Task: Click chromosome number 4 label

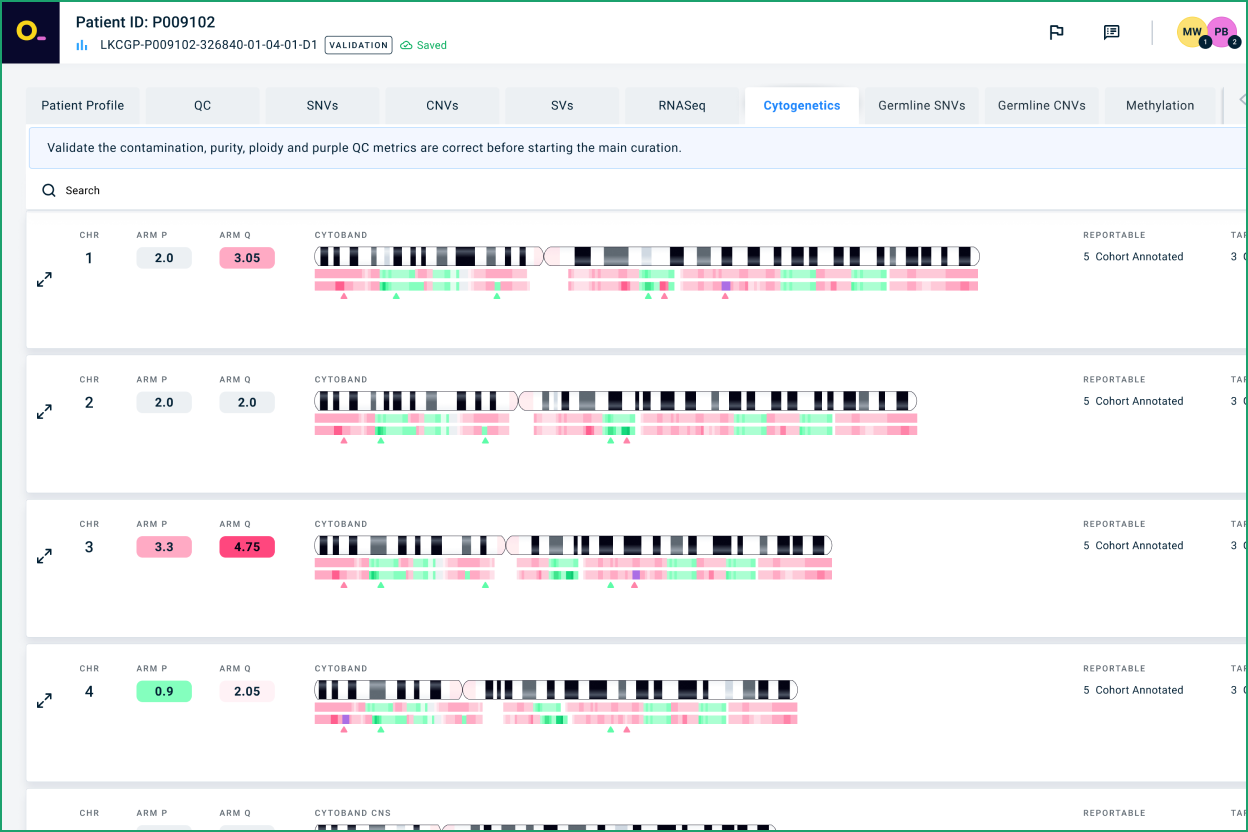Action: point(89,691)
